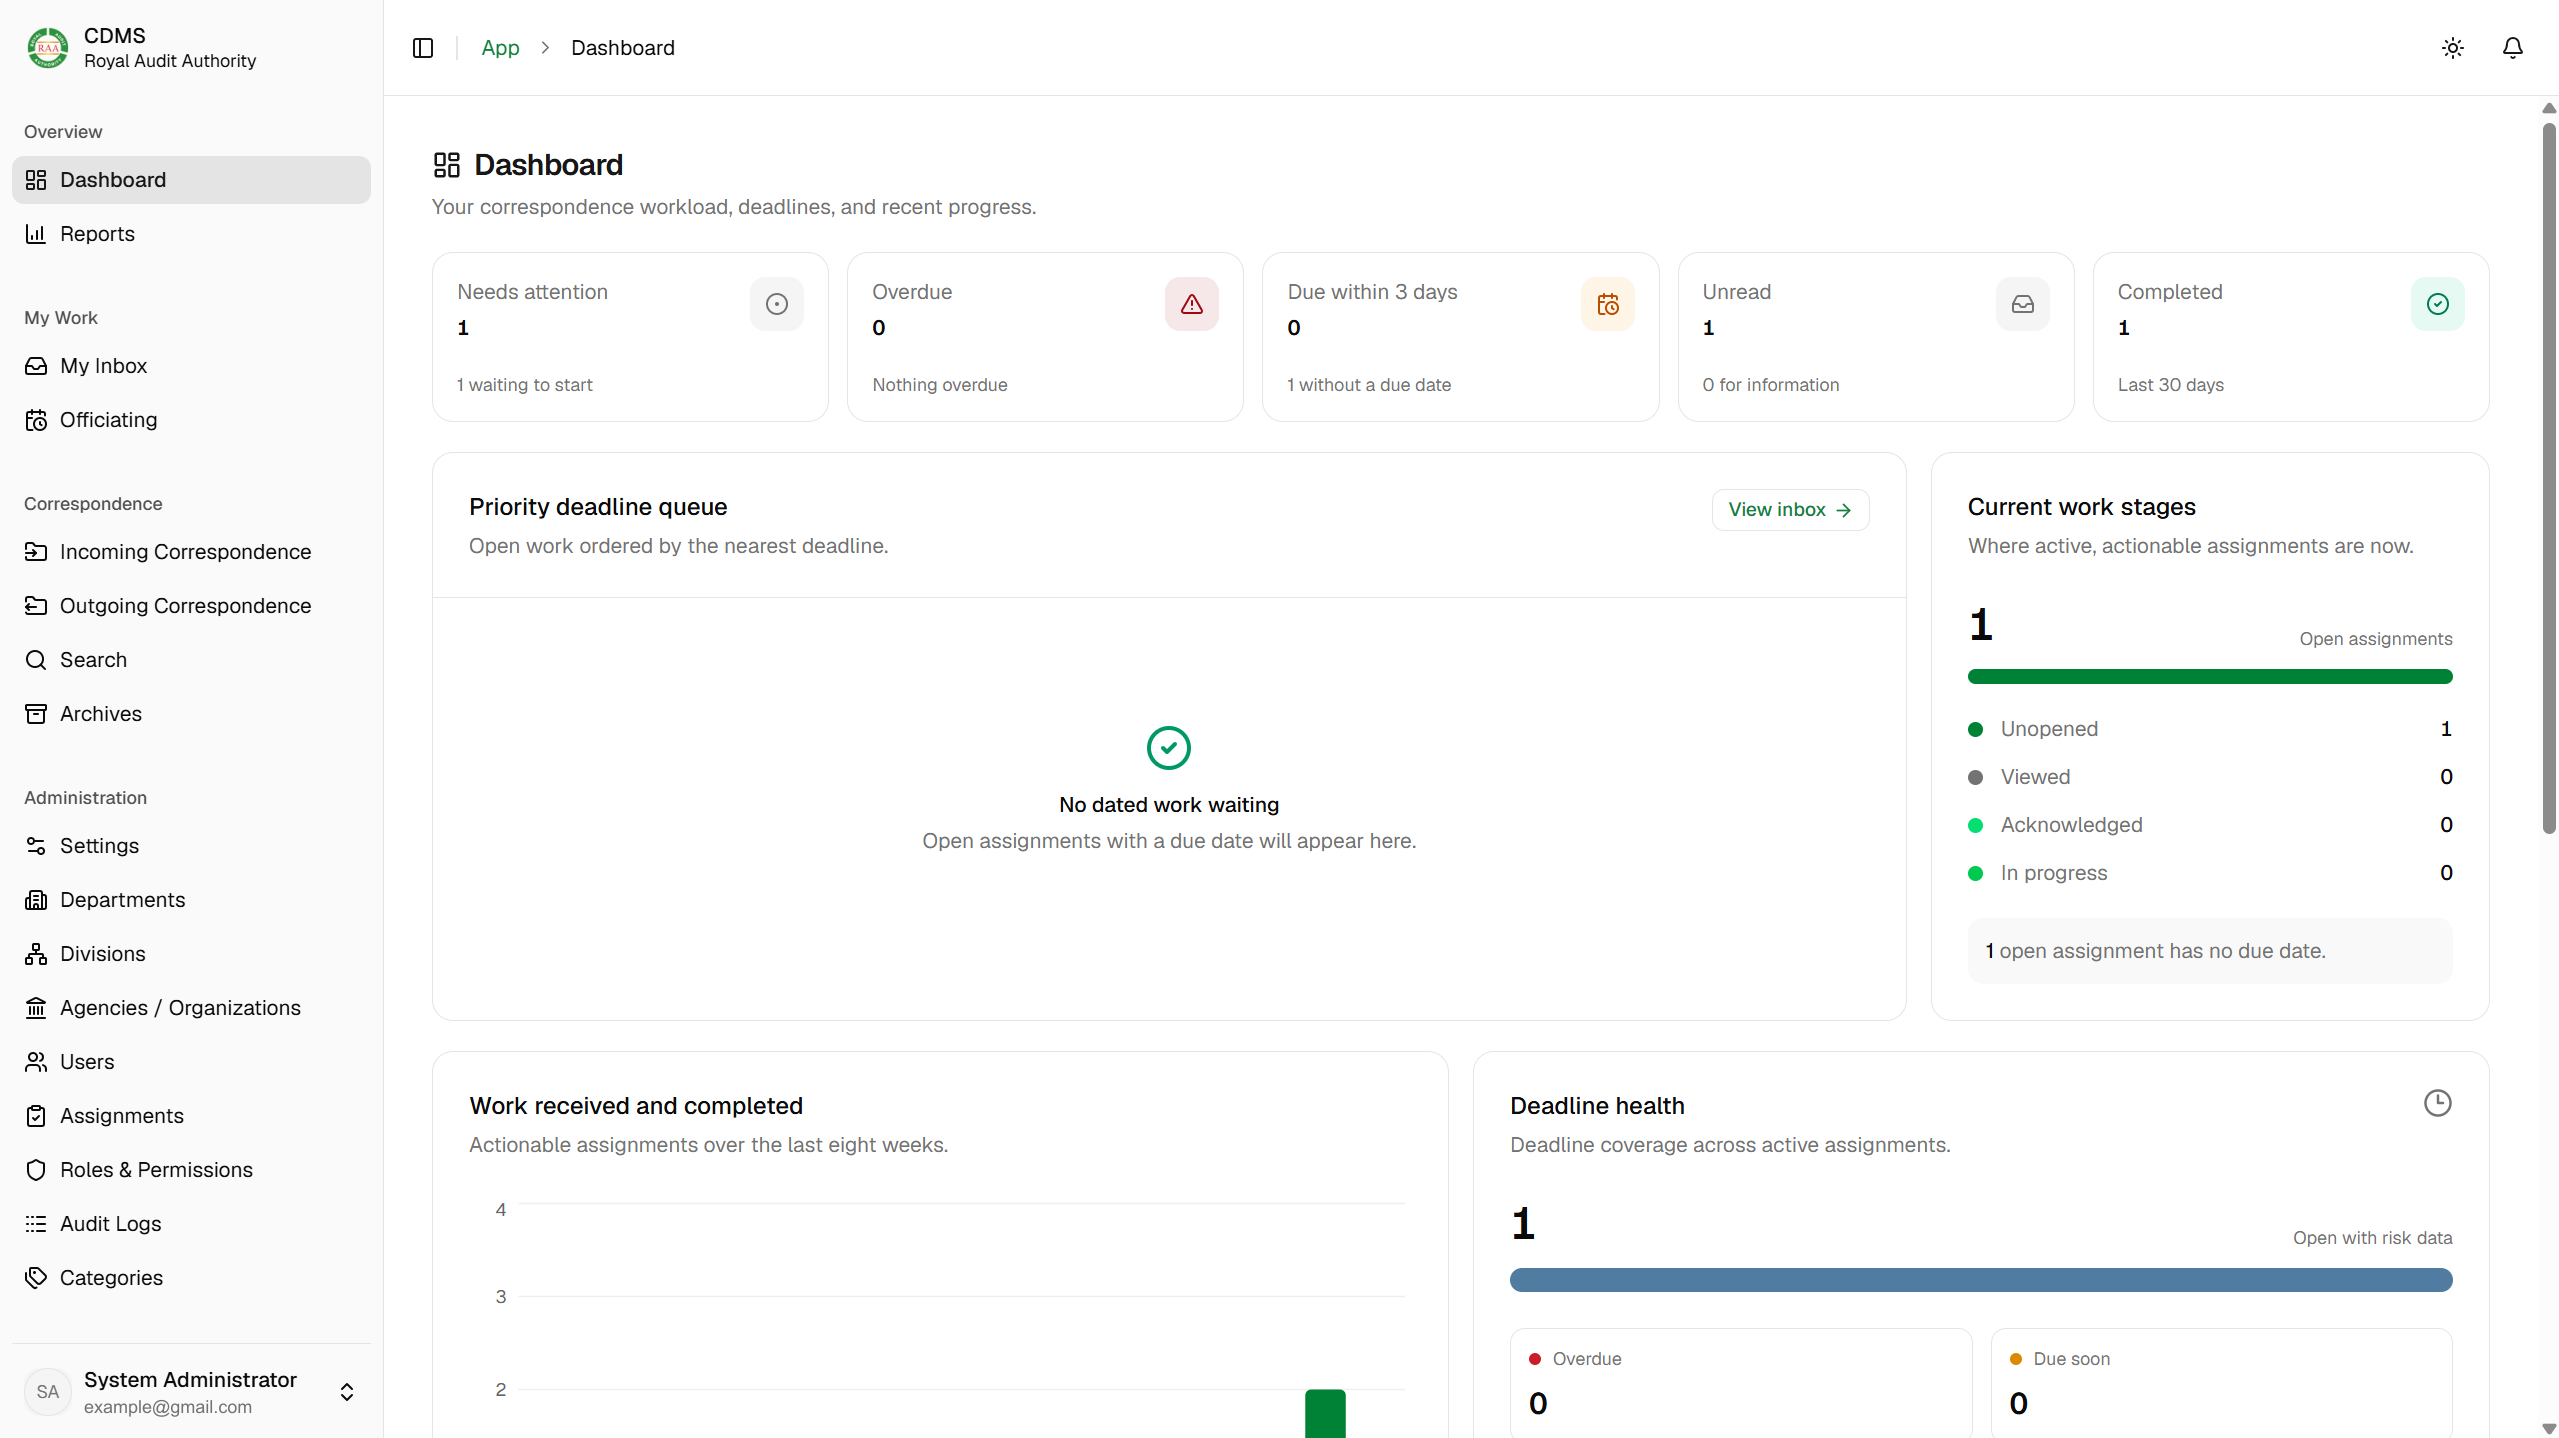Open Audit Logs
Screen dimensions: 2559x1438
(191, 1224)
